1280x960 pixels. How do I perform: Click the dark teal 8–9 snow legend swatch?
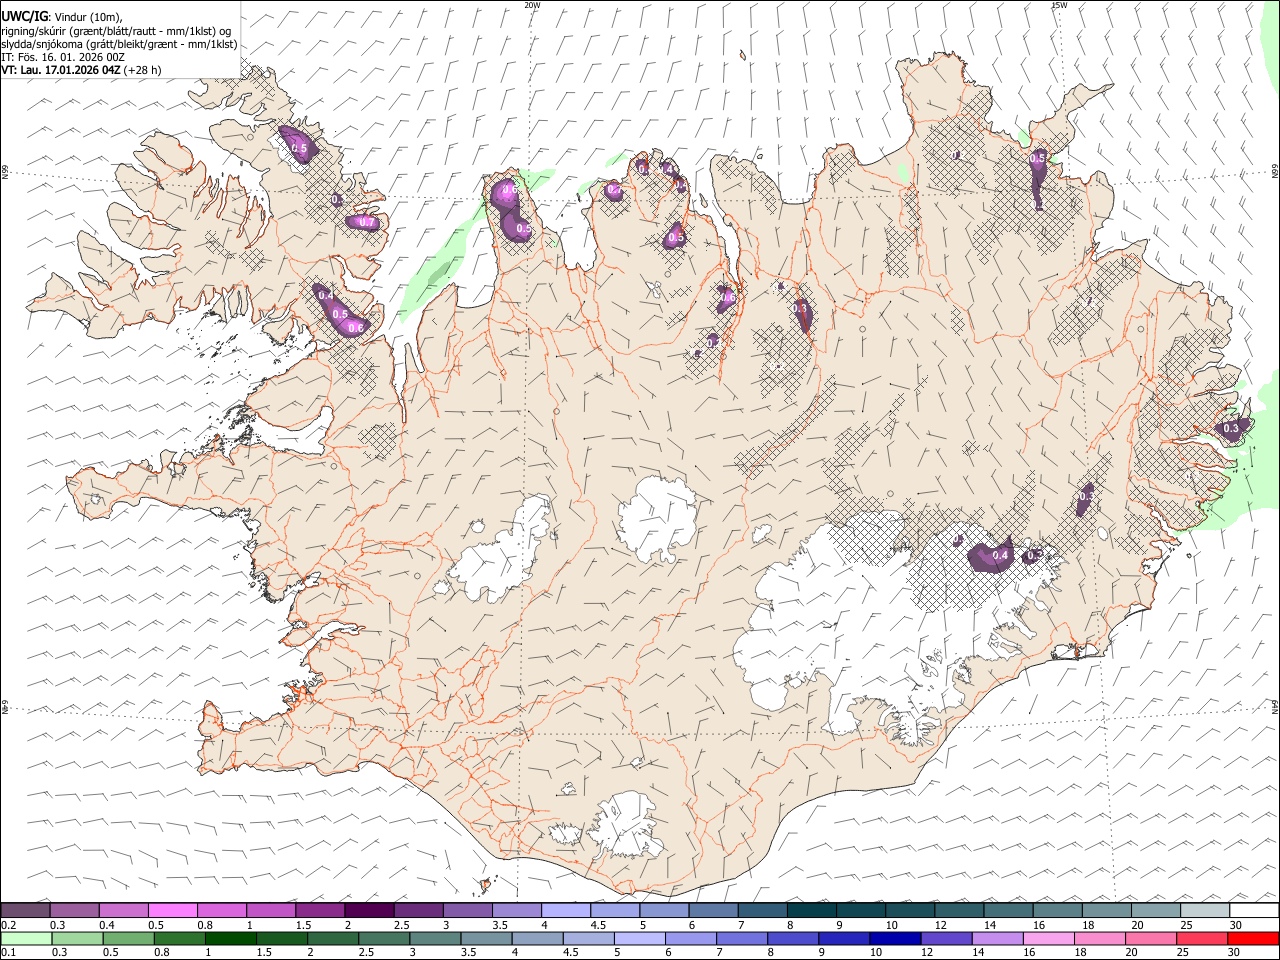coord(811,910)
